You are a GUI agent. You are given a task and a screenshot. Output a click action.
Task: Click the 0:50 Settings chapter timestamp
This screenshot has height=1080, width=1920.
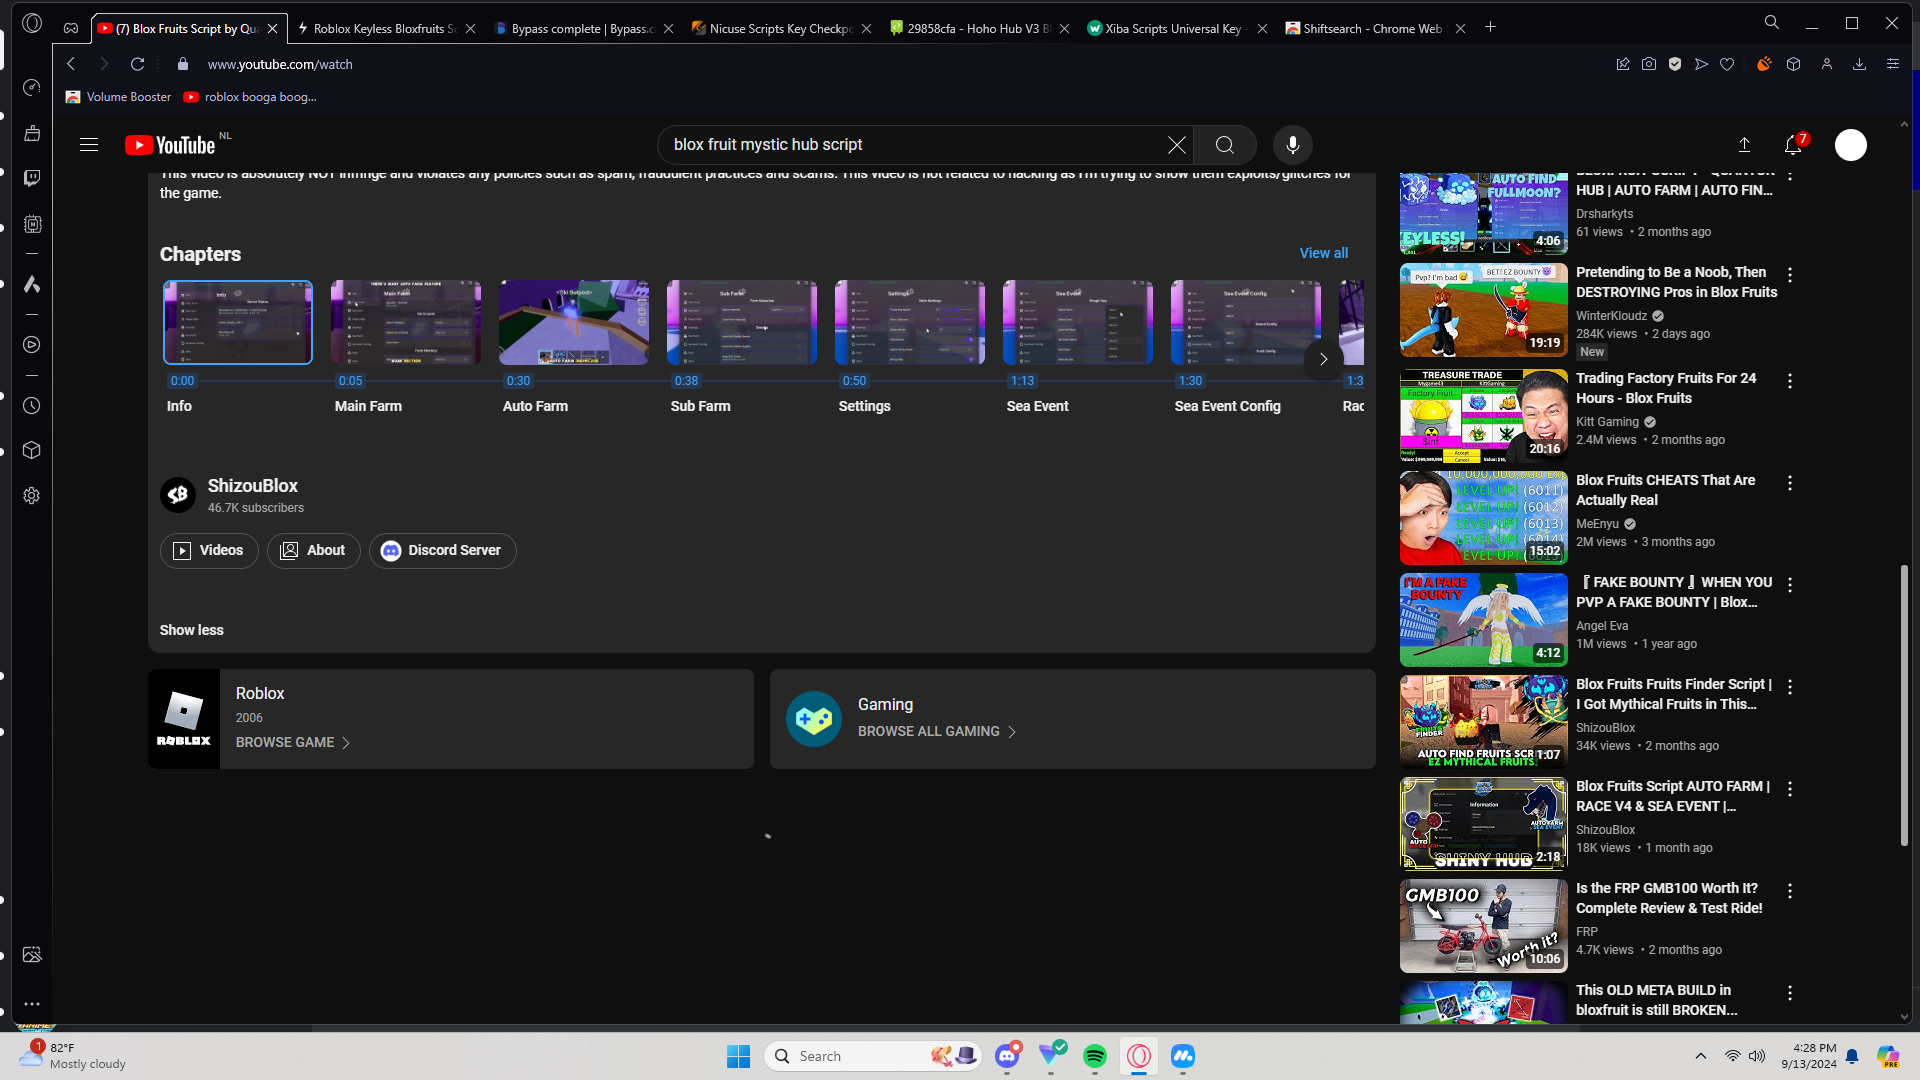click(854, 381)
